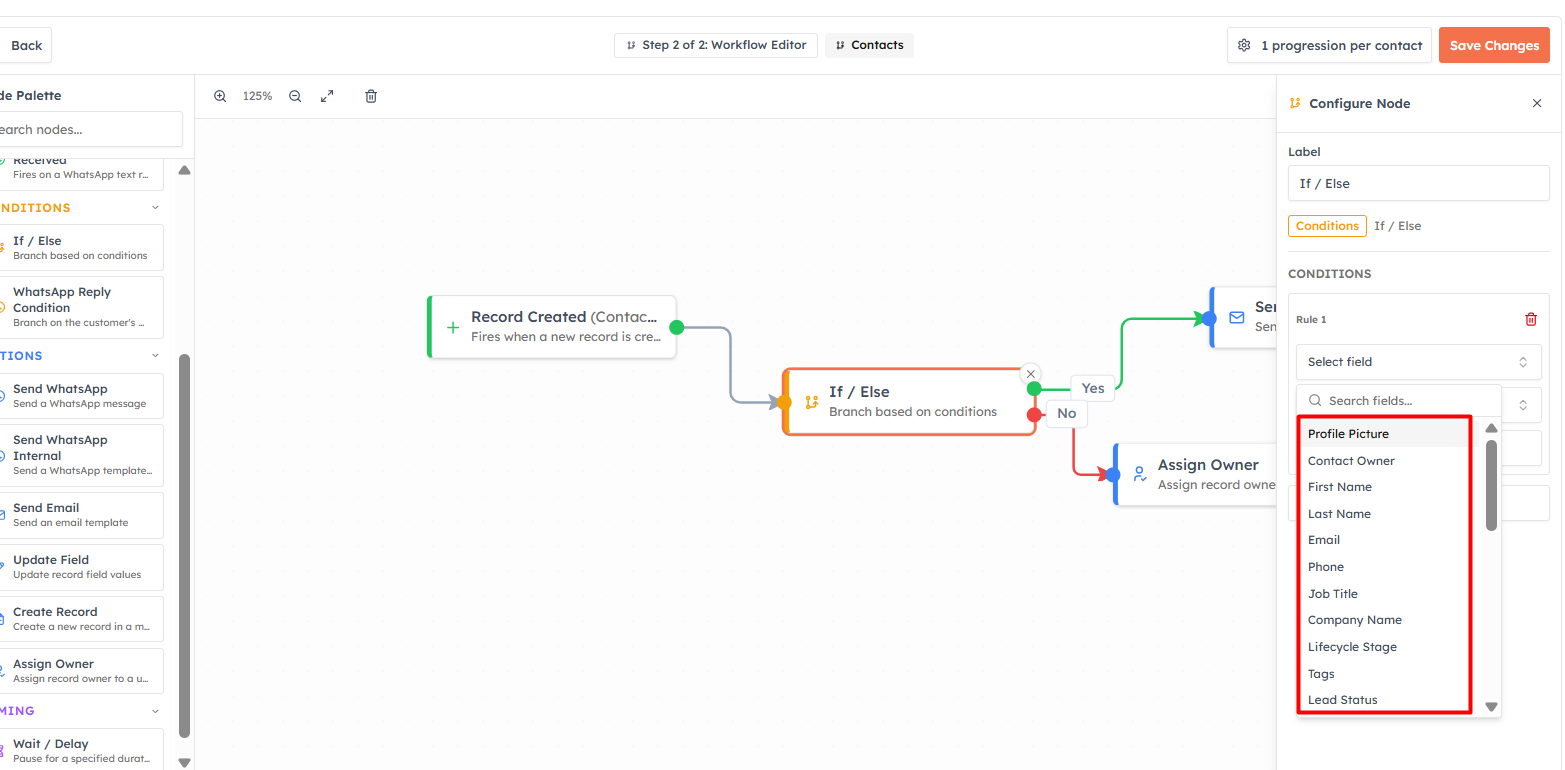Collapse the Conditions palette section chevron
Screen dimensions: 1565x770
155,208
